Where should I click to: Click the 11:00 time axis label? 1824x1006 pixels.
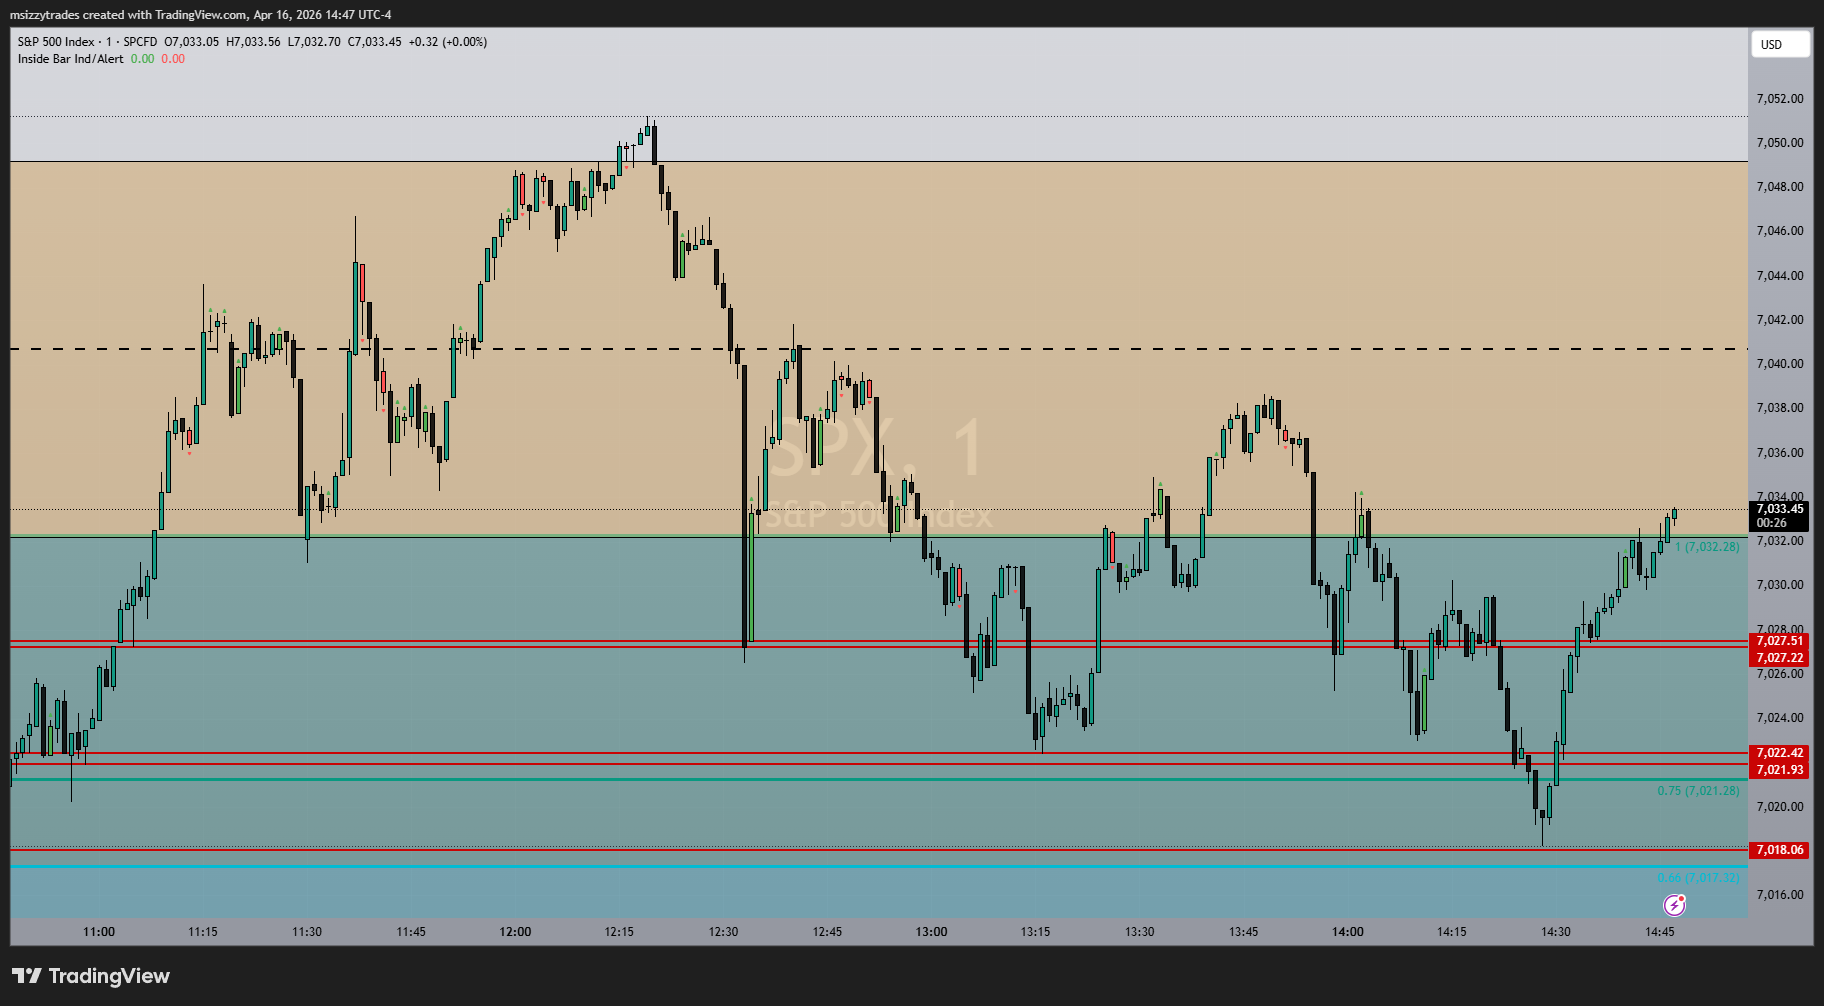(x=99, y=932)
